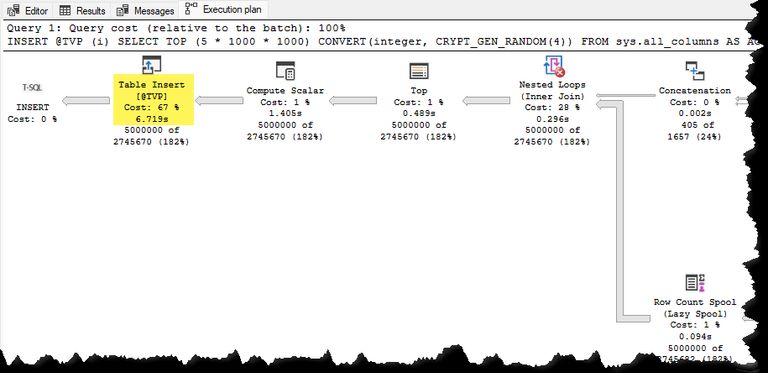Click the INSERT Cost: 0 % label
The image size is (768, 373).
[32, 113]
